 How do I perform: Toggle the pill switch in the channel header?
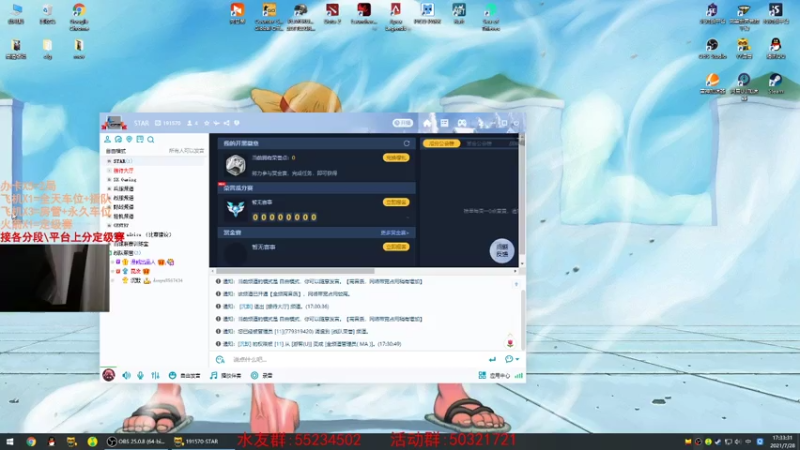(x=403, y=123)
